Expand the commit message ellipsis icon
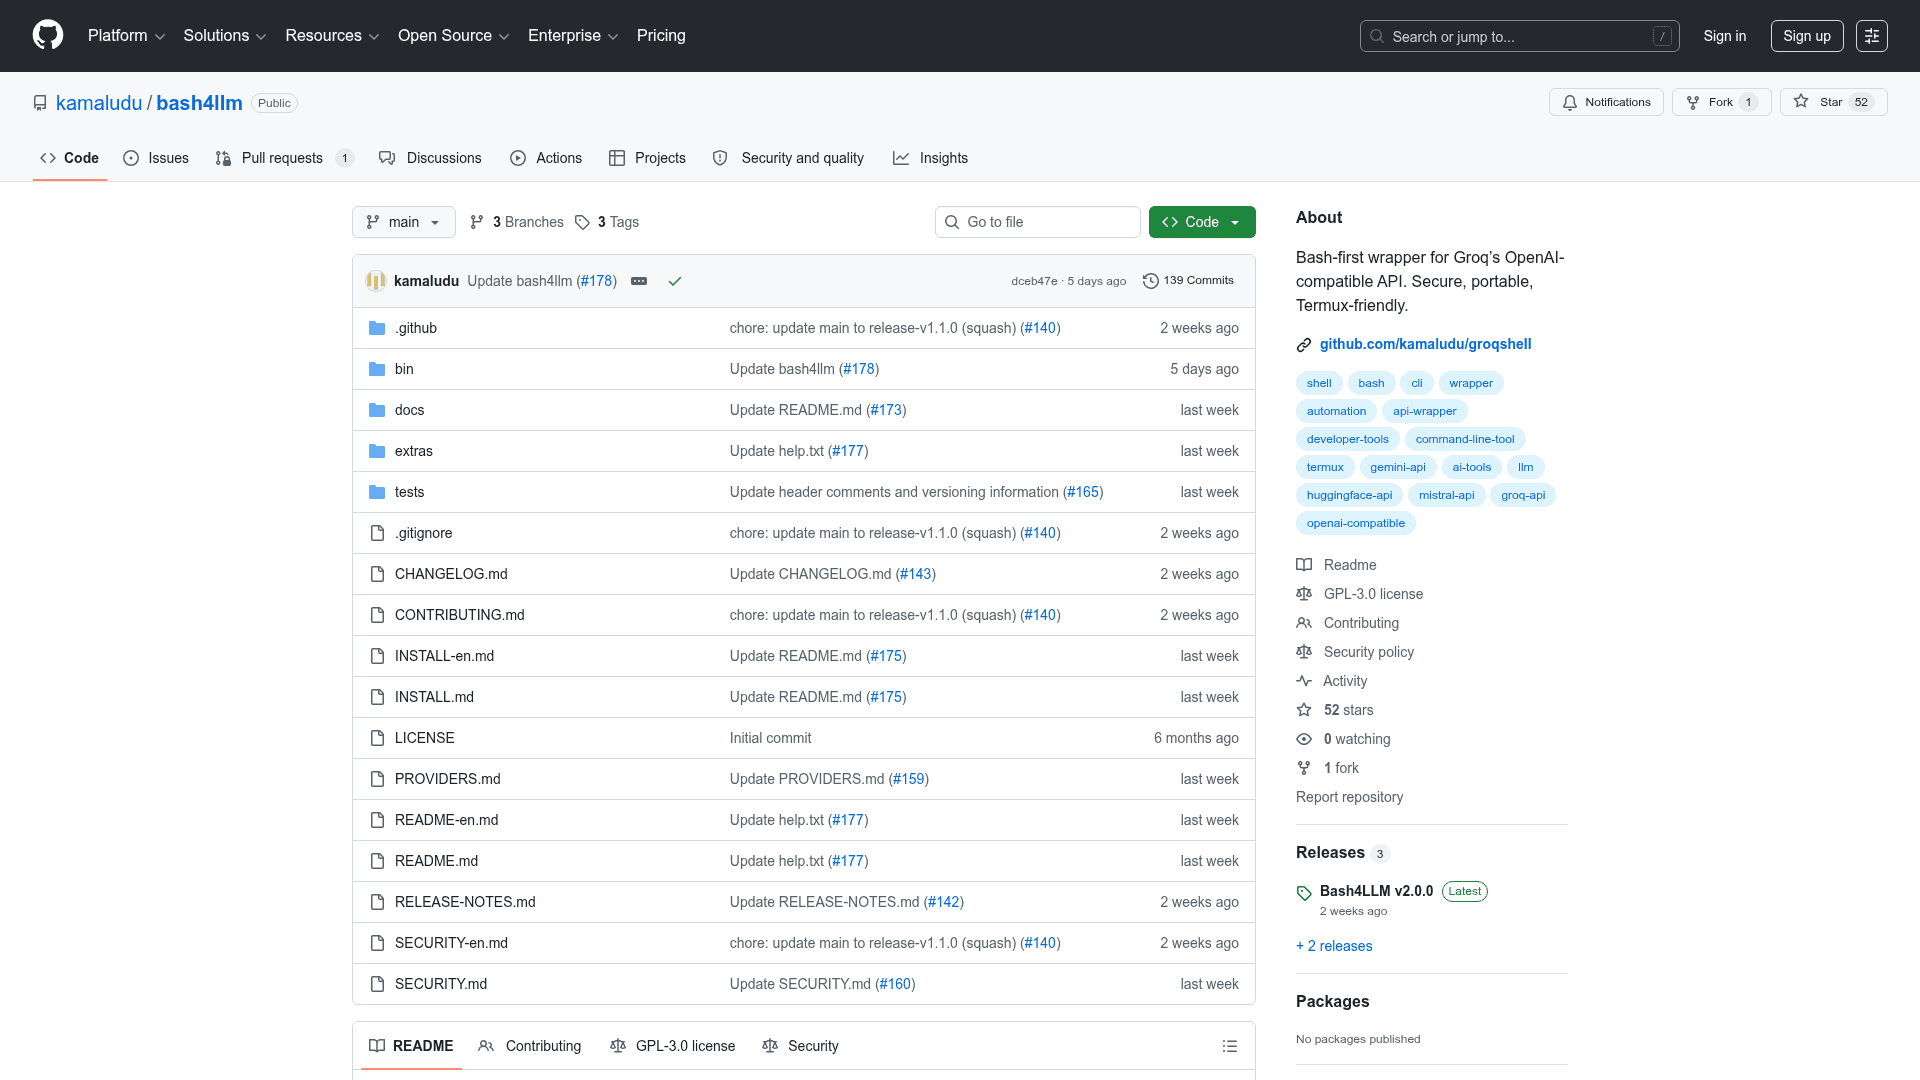The height and width of the screenshot is (1080, 1920). click(639, 281)
